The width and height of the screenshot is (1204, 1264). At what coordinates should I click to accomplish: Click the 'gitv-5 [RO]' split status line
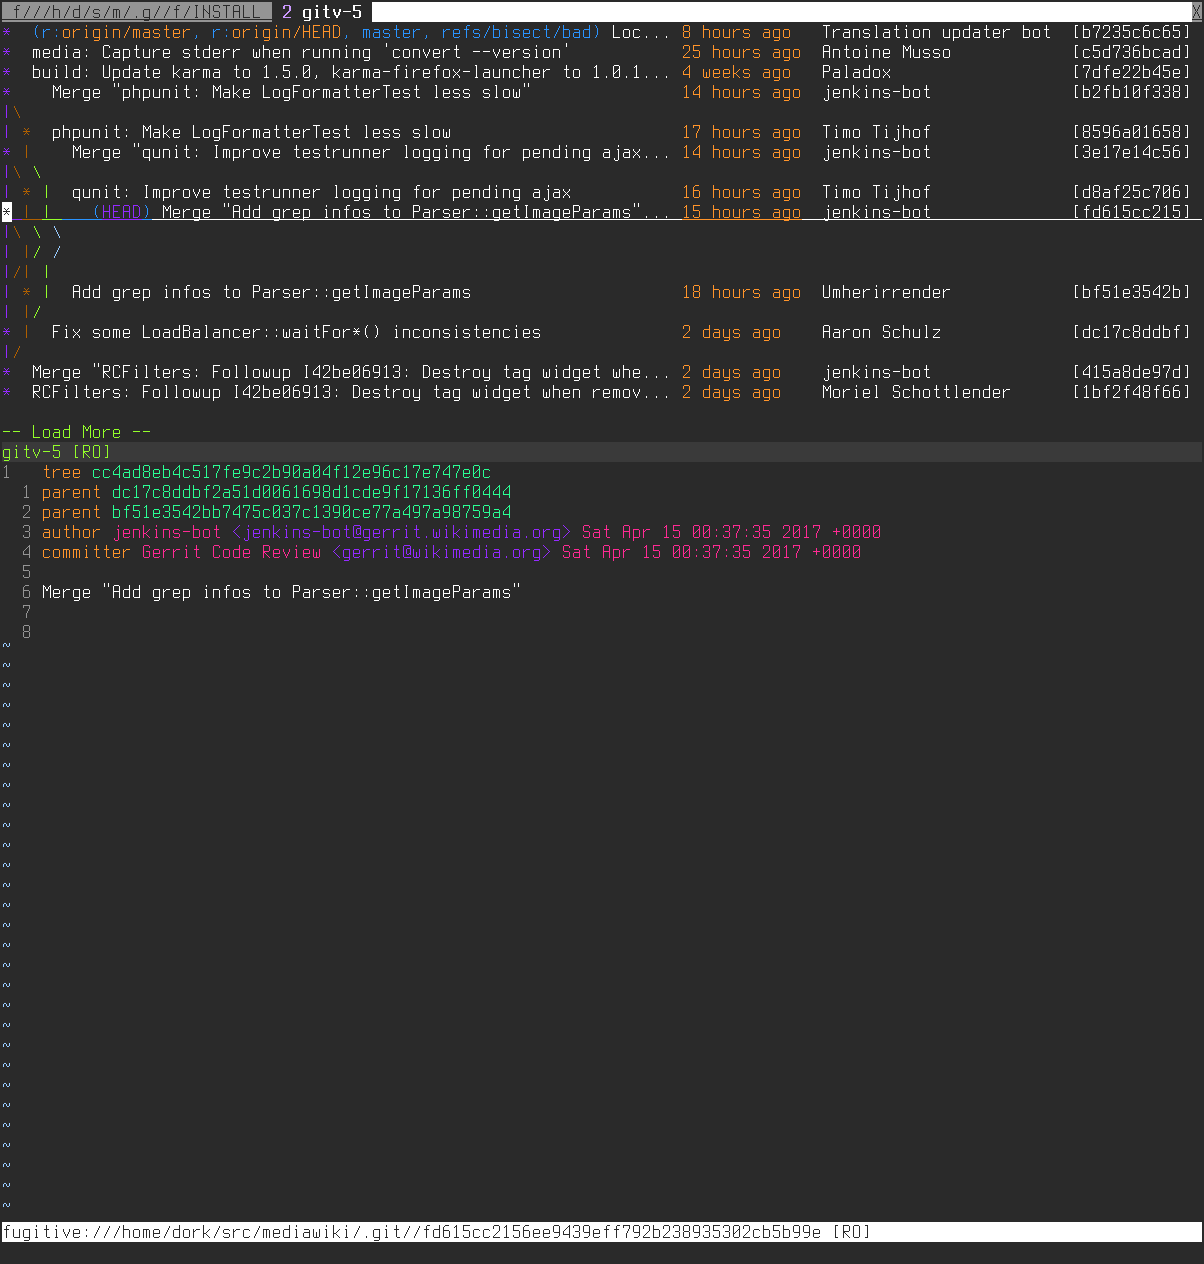[x=601, y=452]
